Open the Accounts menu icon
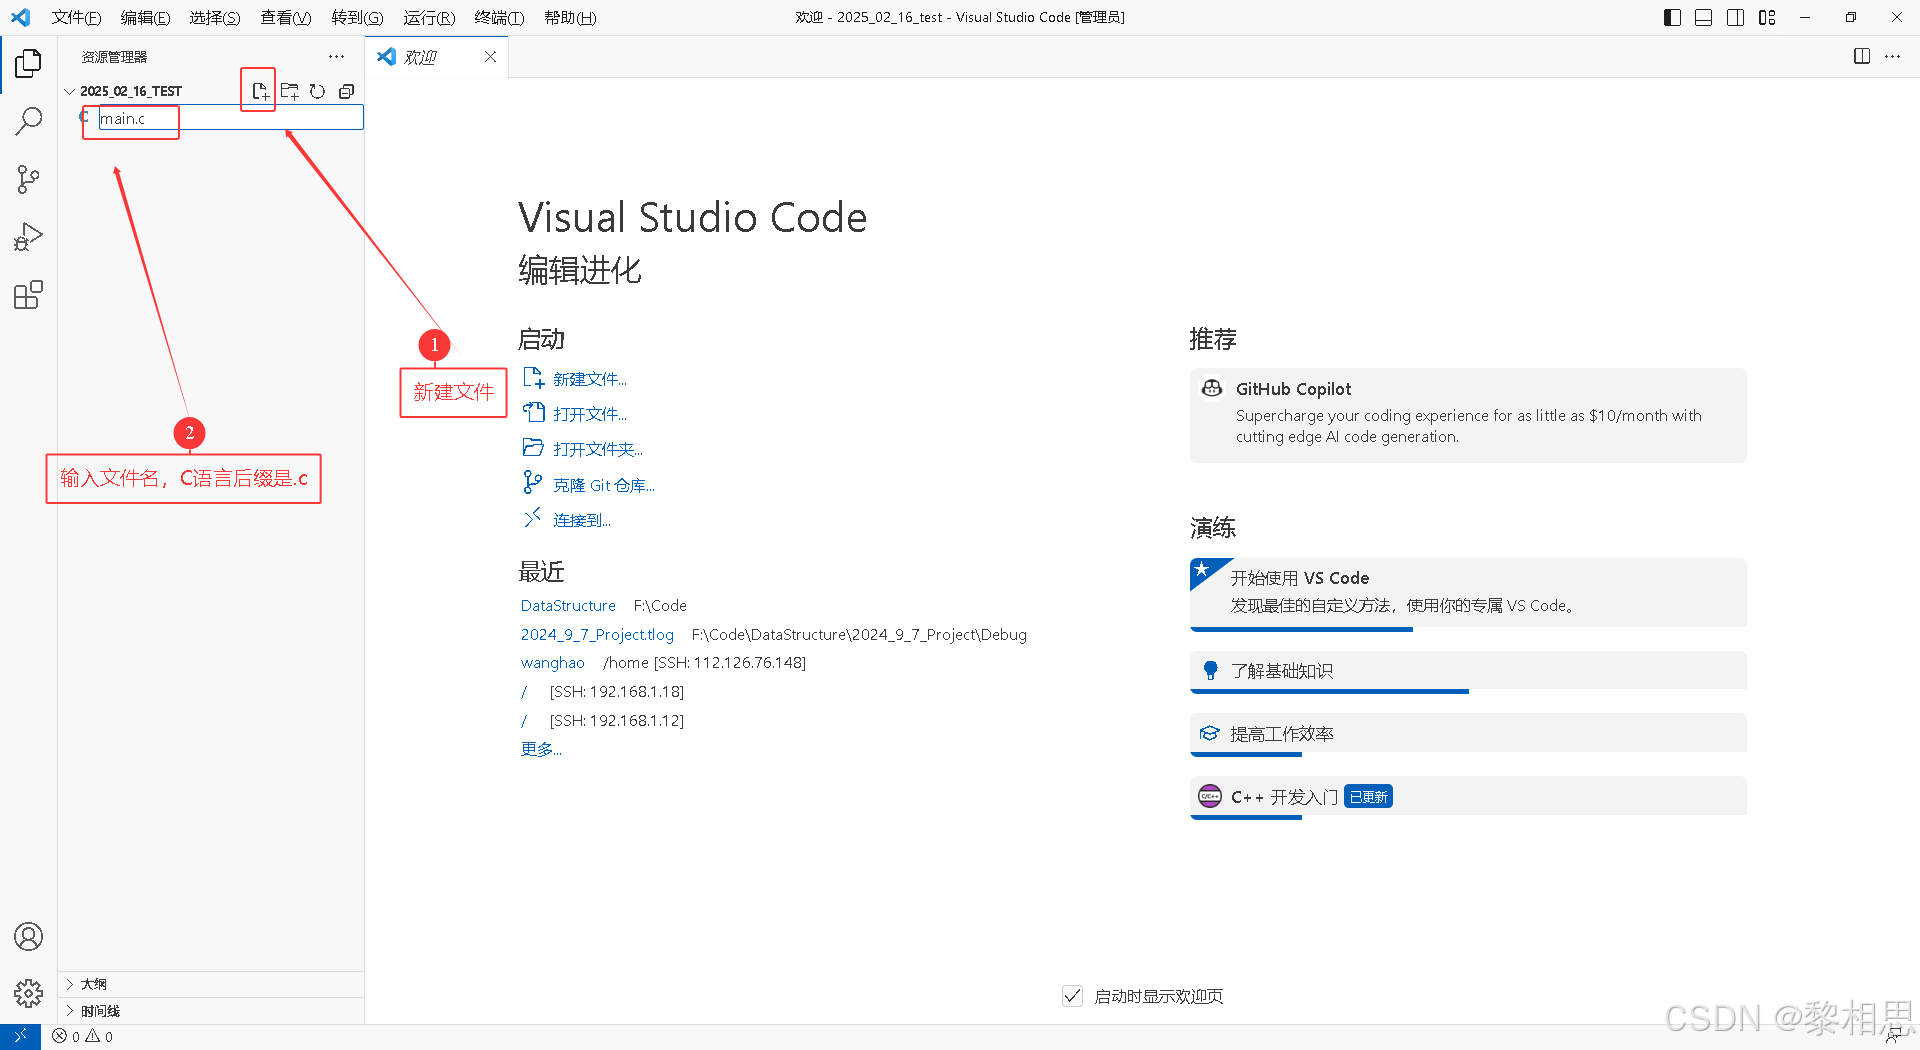 [x=28, y=937]
